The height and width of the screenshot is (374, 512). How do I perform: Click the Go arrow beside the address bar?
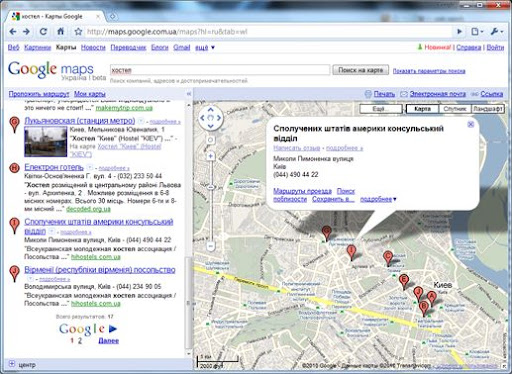point(459,32)
